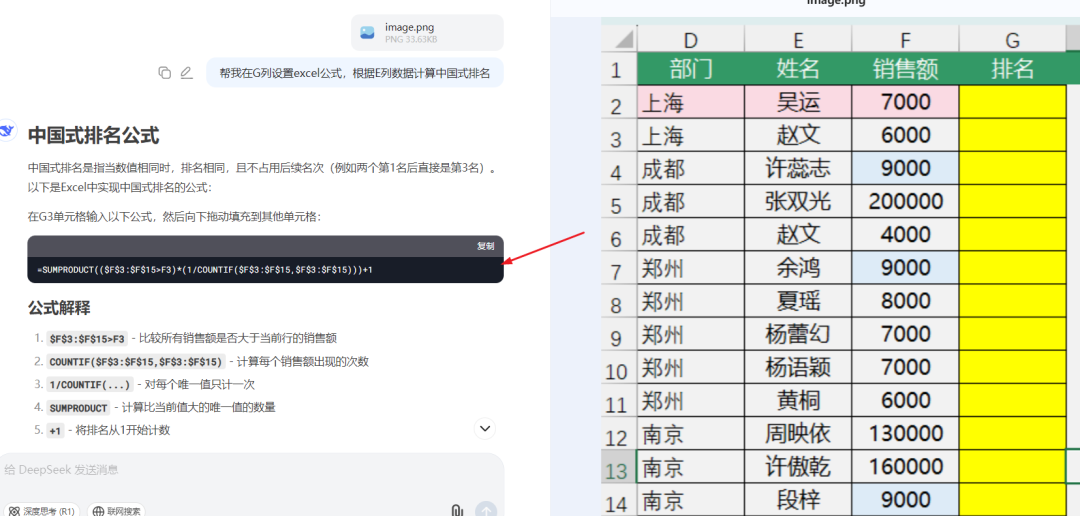Click the yellow 排名 cell in 吴运's row
The image size is (1080, 516).
click(x=1012, y=102)
